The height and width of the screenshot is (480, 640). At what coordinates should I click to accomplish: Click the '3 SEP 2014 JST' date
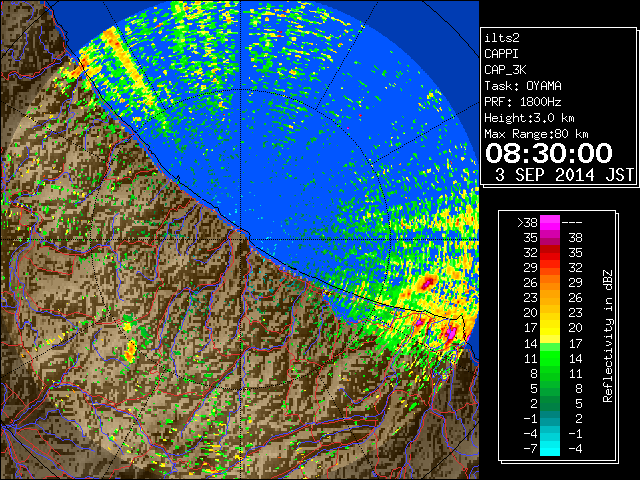pyautogui.click(x=564, y=175)
